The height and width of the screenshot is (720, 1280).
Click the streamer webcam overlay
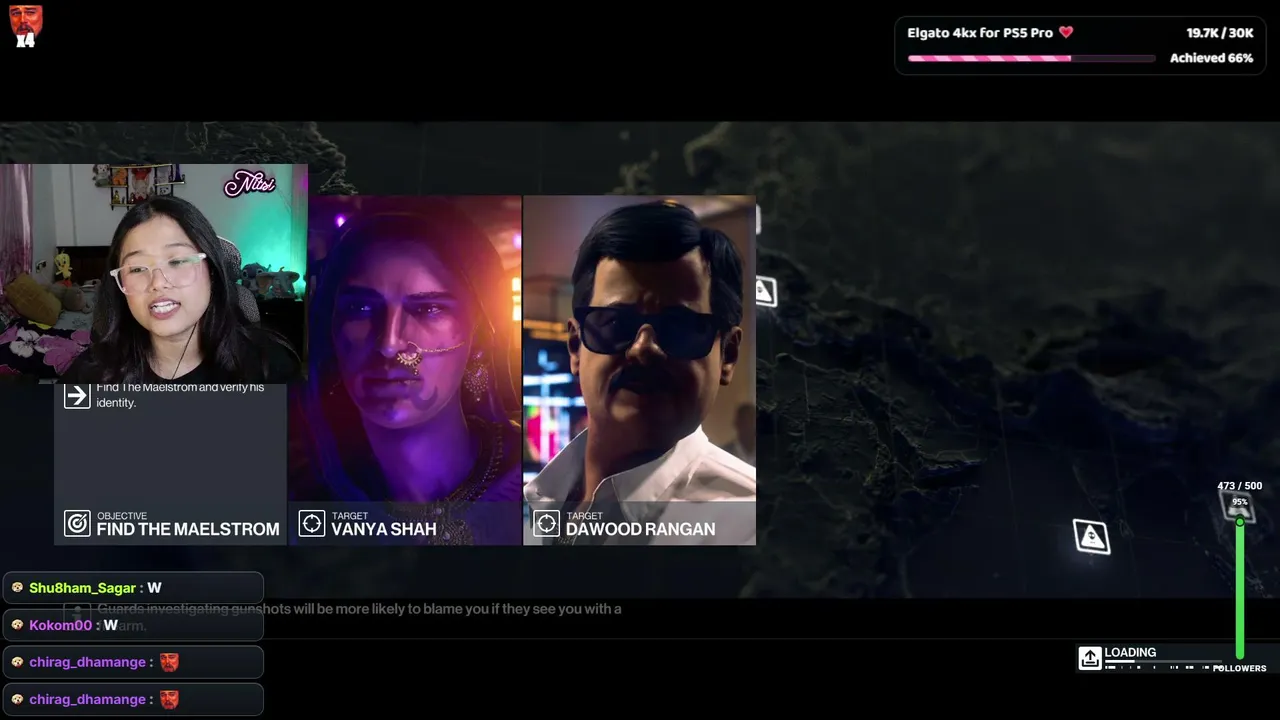154,273
